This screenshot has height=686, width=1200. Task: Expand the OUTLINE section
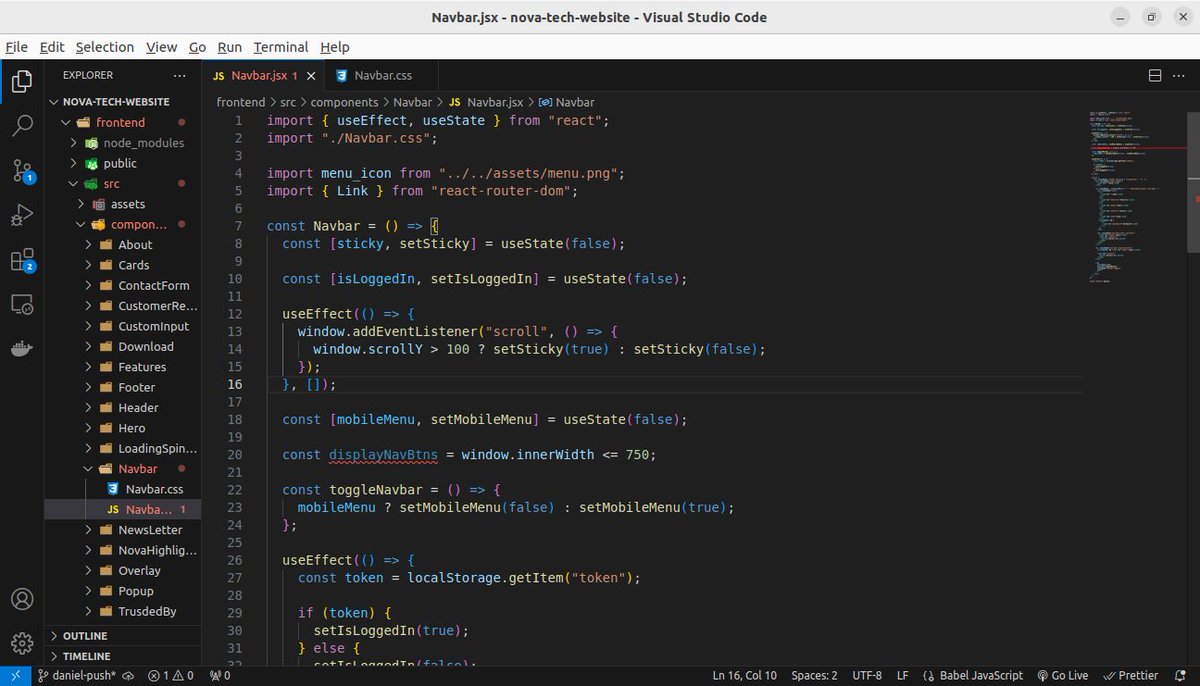tap(124, 636)
